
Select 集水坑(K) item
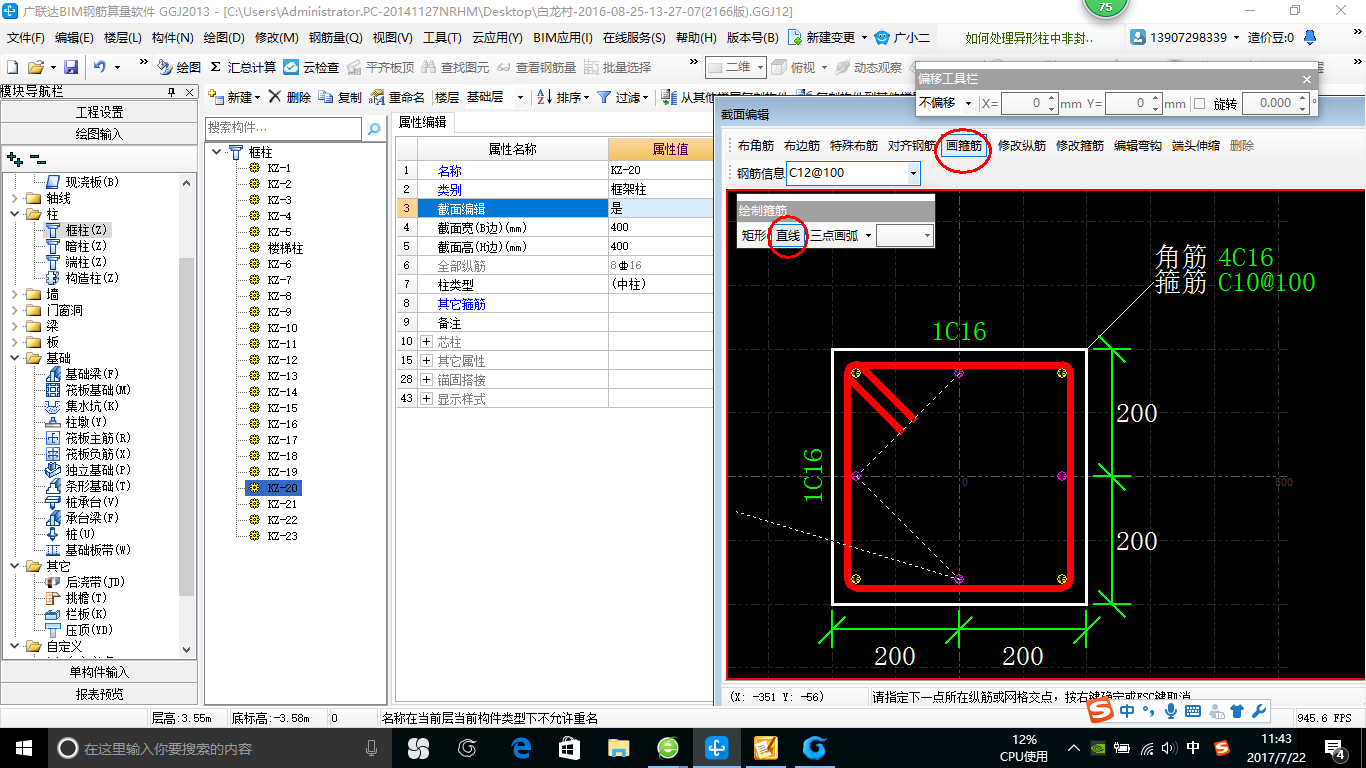(83, 406)
